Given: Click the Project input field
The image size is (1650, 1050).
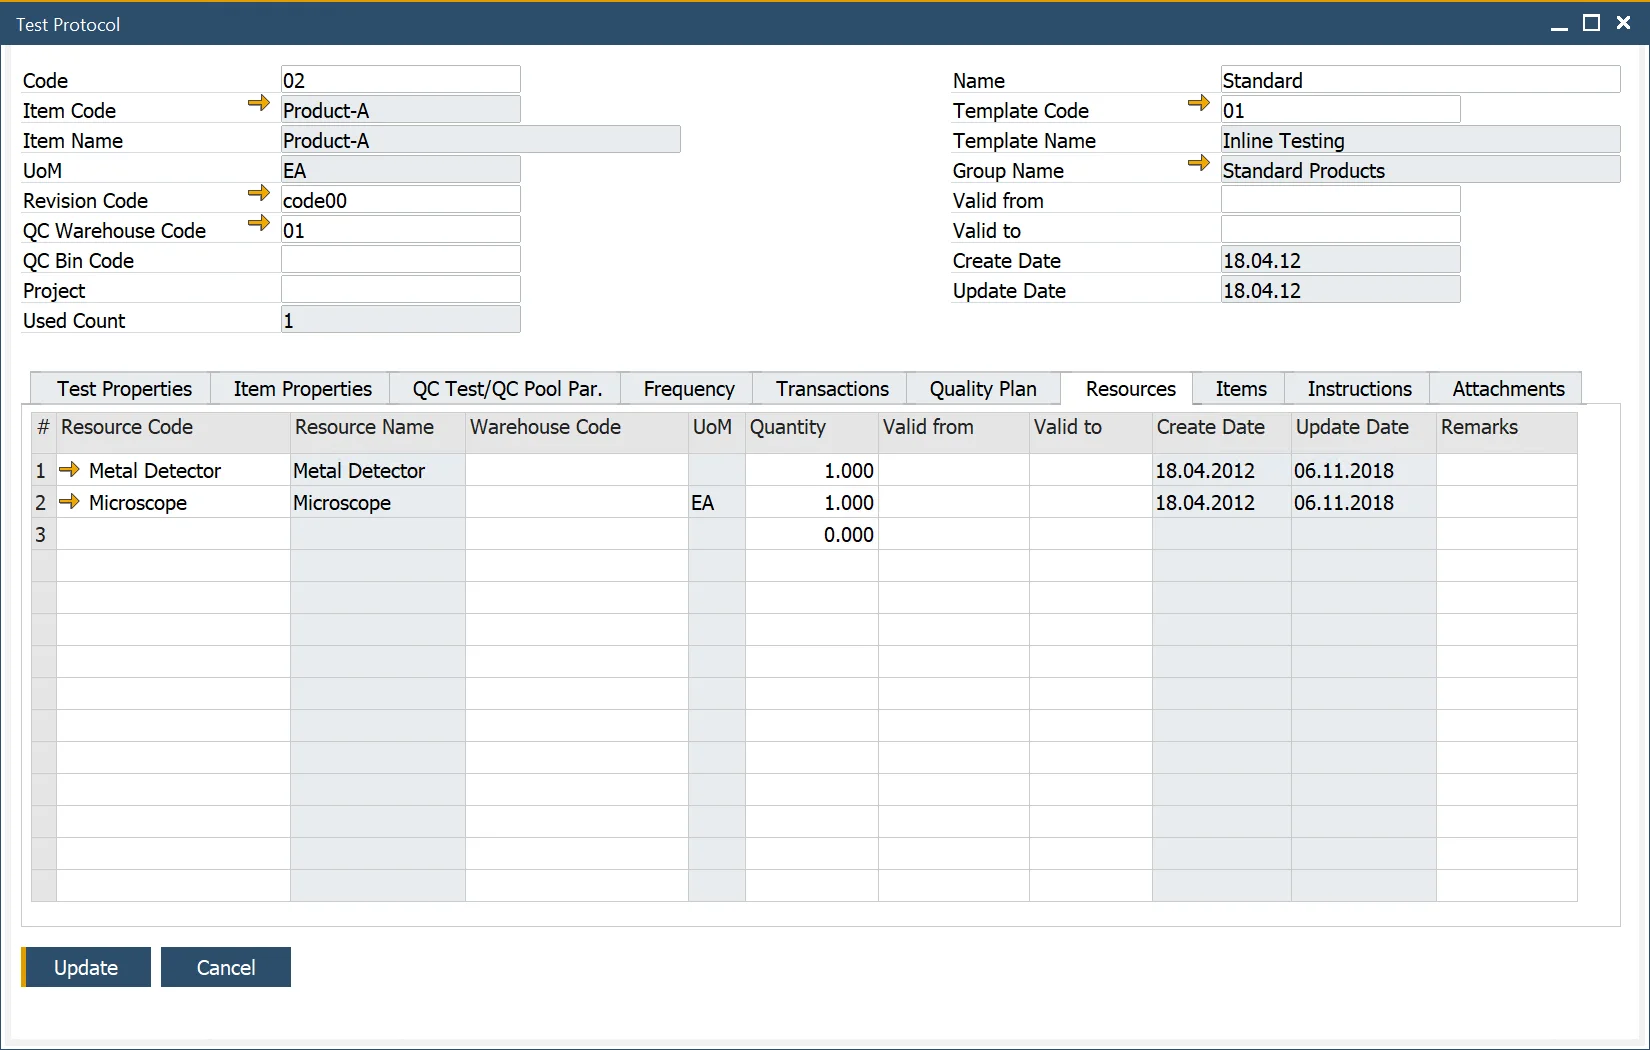Looking at the screenshot, I should click(400, 290).
